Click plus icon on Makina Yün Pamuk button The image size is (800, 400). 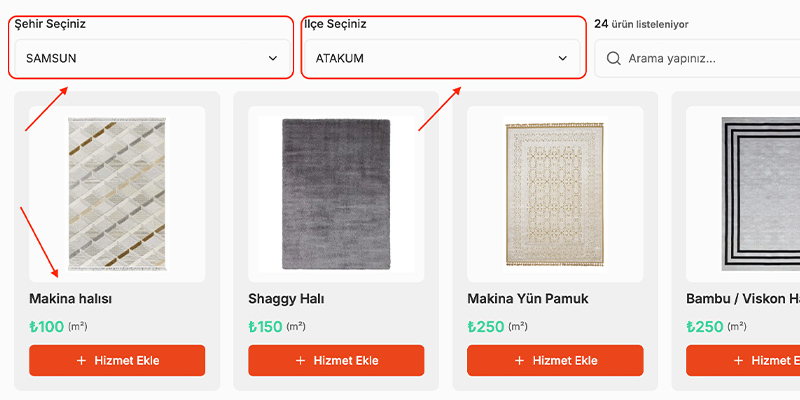(x=519, y=361)
